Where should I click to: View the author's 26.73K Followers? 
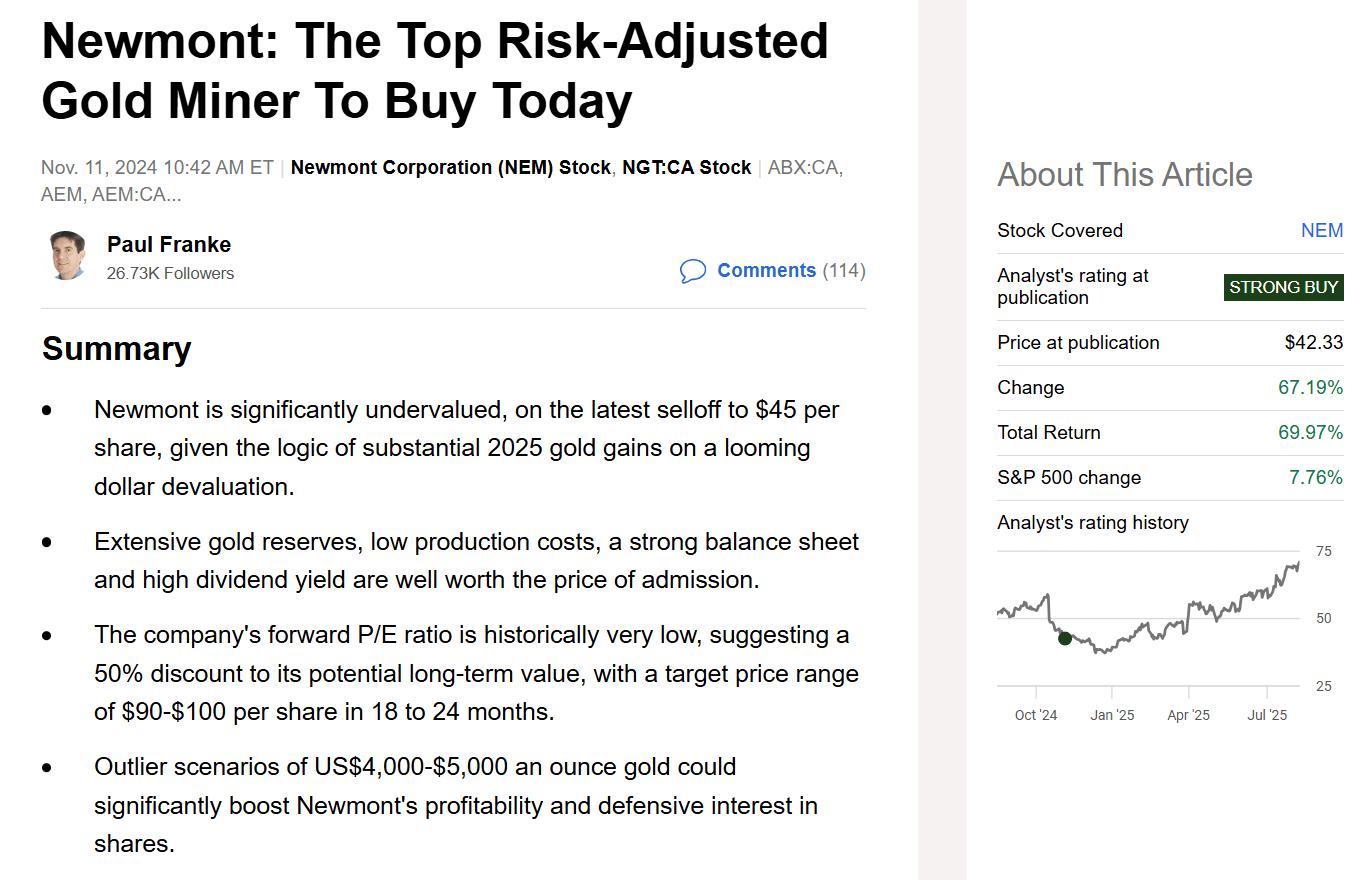pyautogui.click(x=170, y=272)
